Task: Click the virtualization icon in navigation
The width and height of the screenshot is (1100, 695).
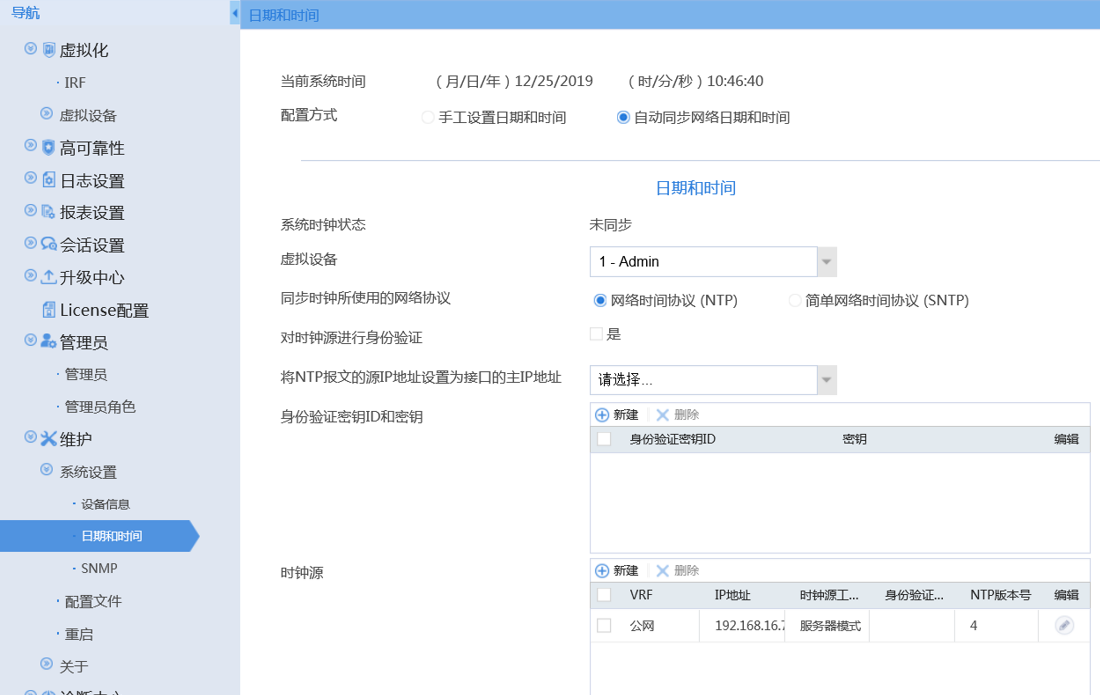Action: 49,50
